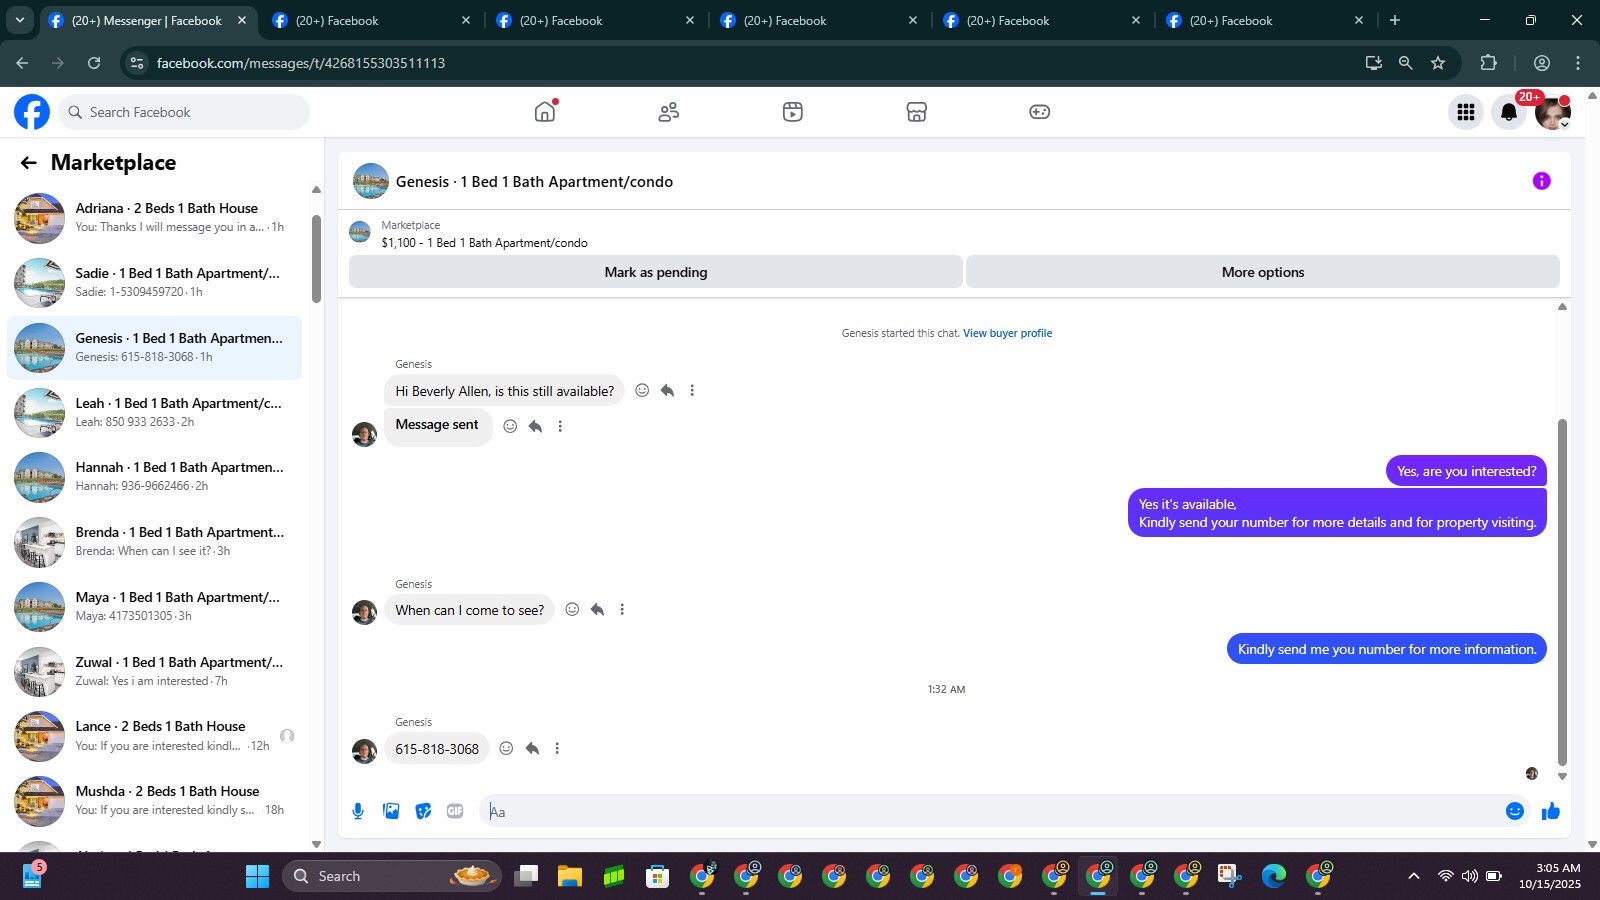The width and height of the screenshot is (1600, 900).
Task: Open Maya 1 Bed 1 Bath Apartment chat
Action: click(155, 607)
